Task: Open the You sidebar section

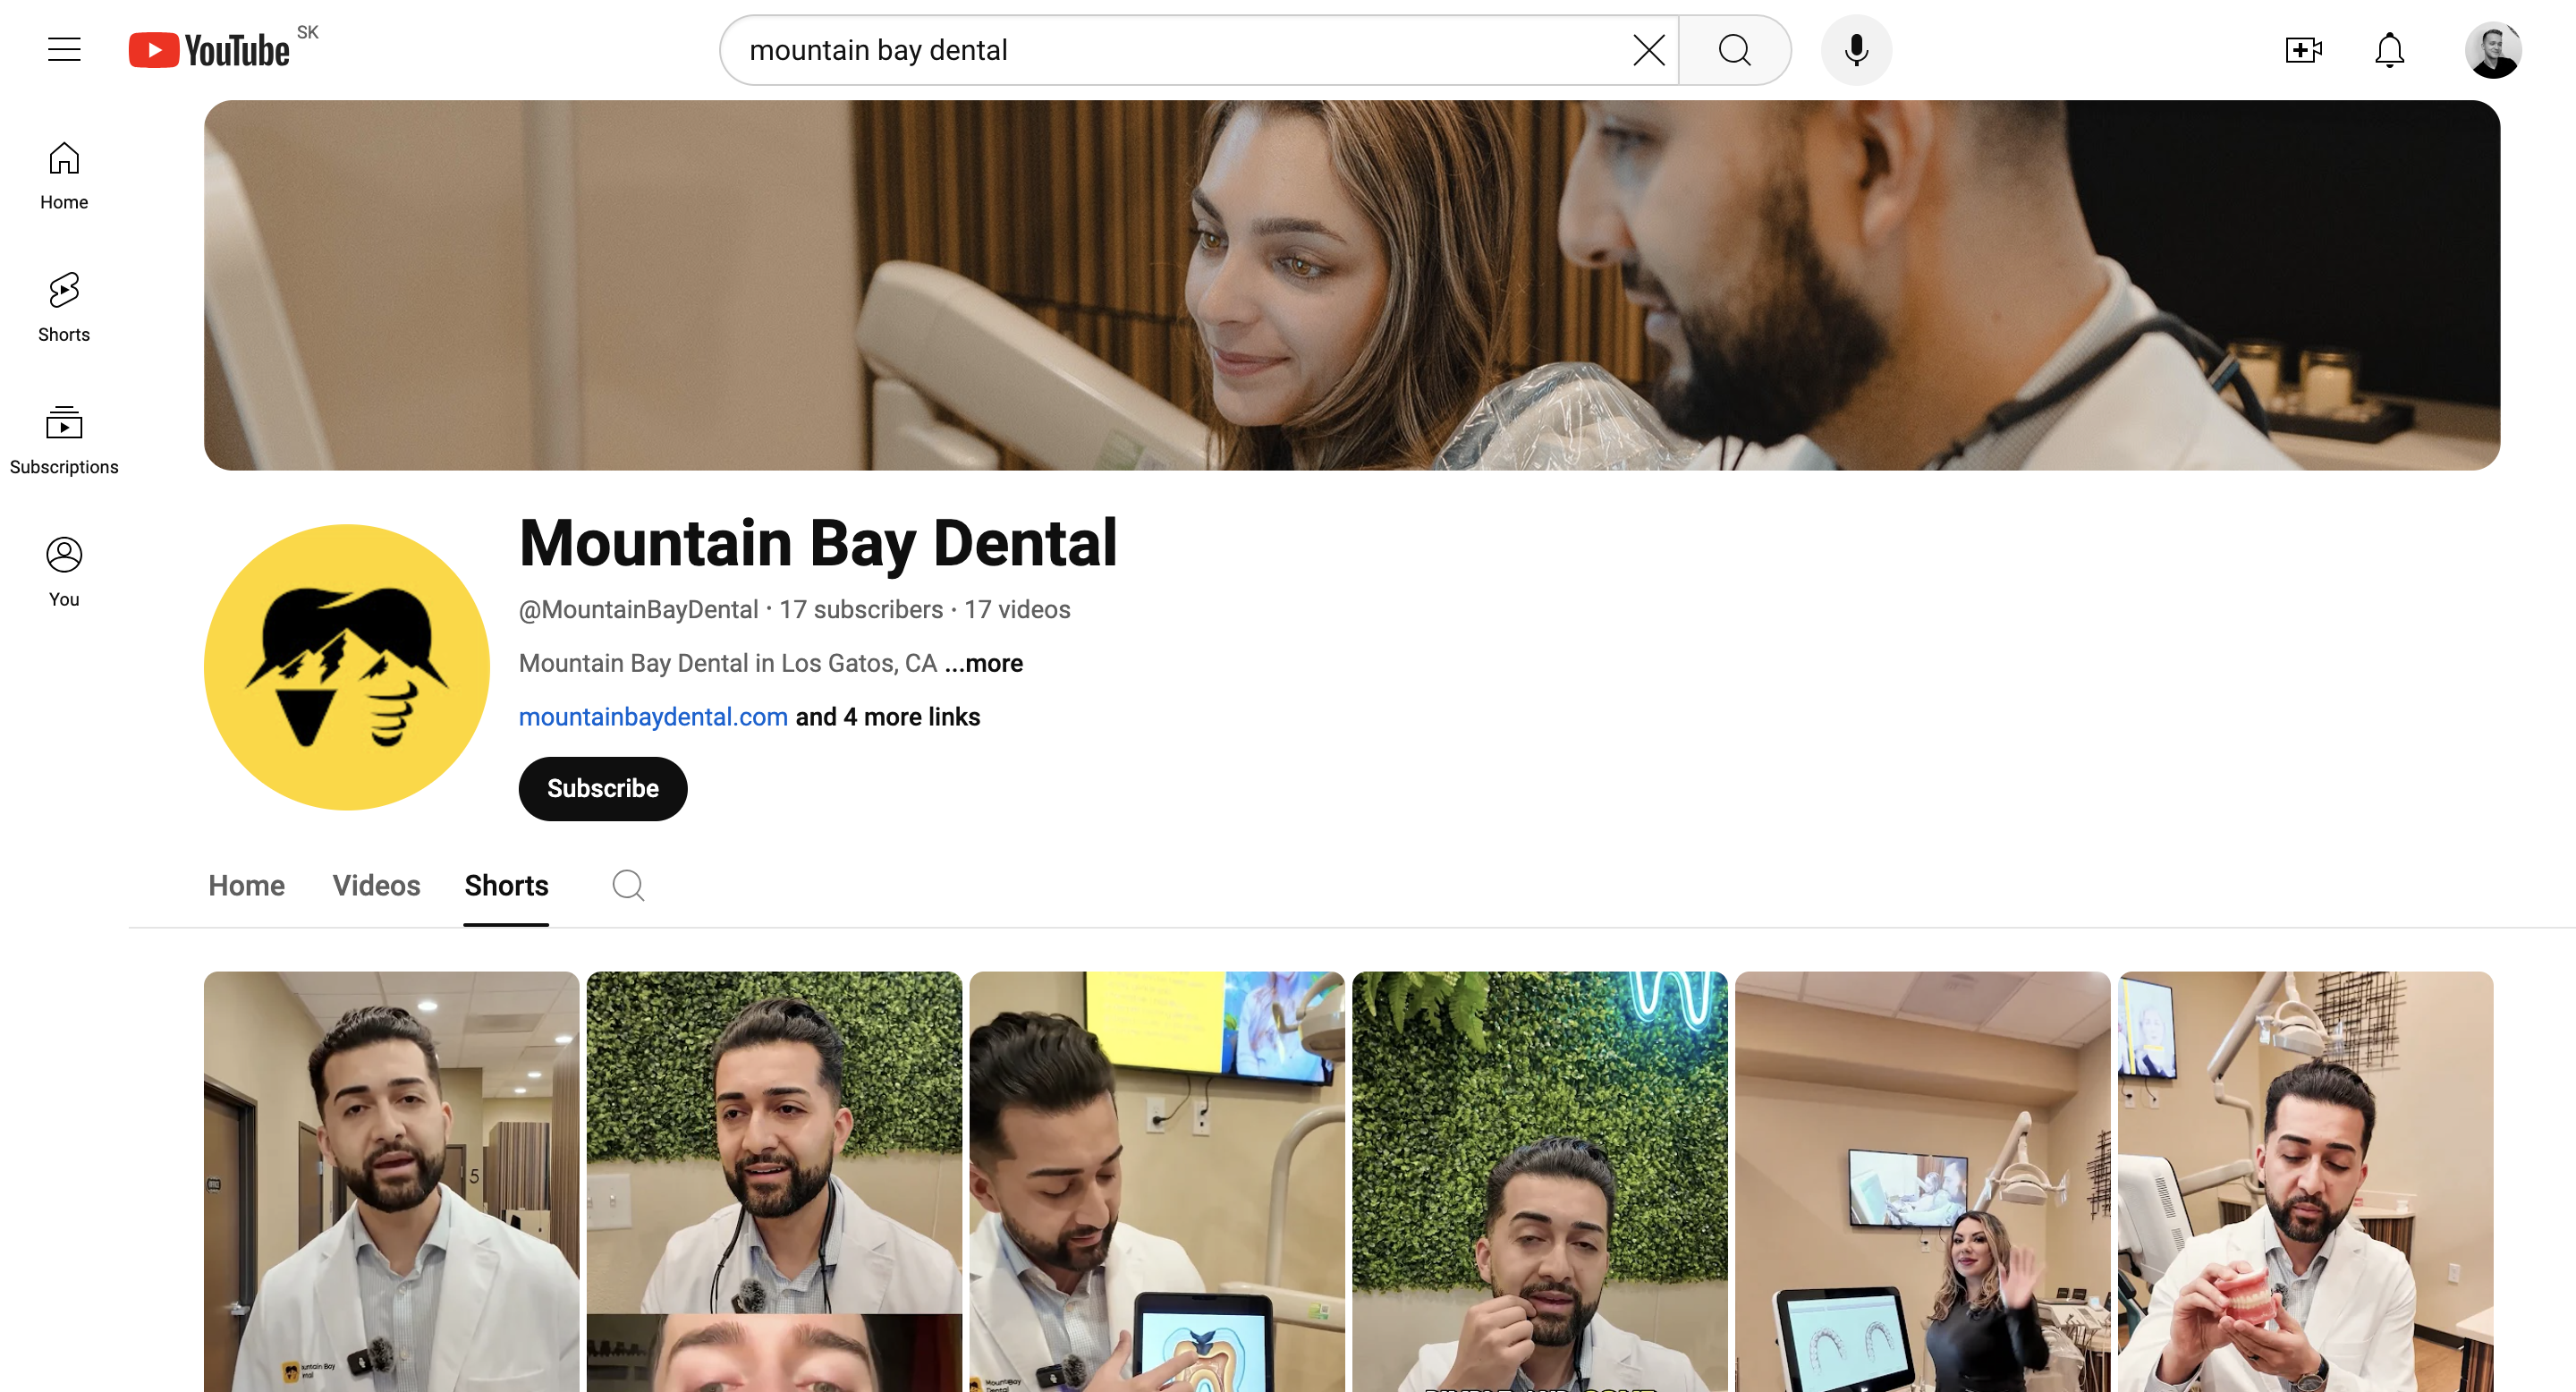Action: pyautogui.click(x=64, y=571)
